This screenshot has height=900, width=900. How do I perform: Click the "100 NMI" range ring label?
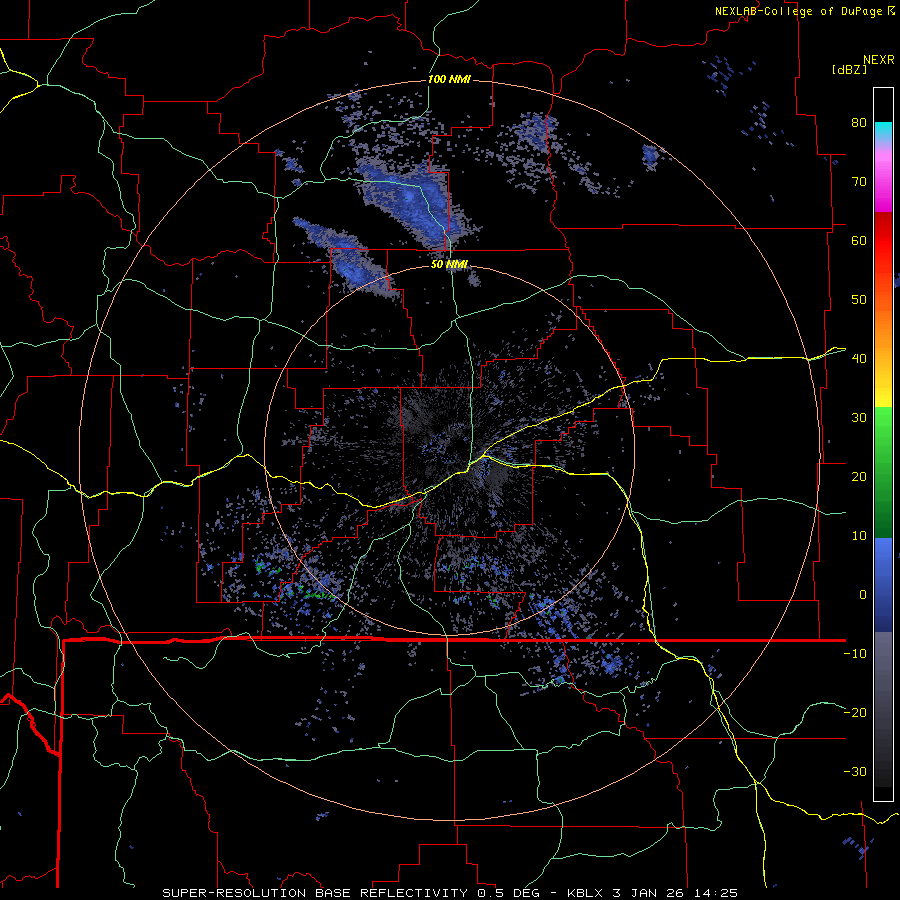(449, 79)
